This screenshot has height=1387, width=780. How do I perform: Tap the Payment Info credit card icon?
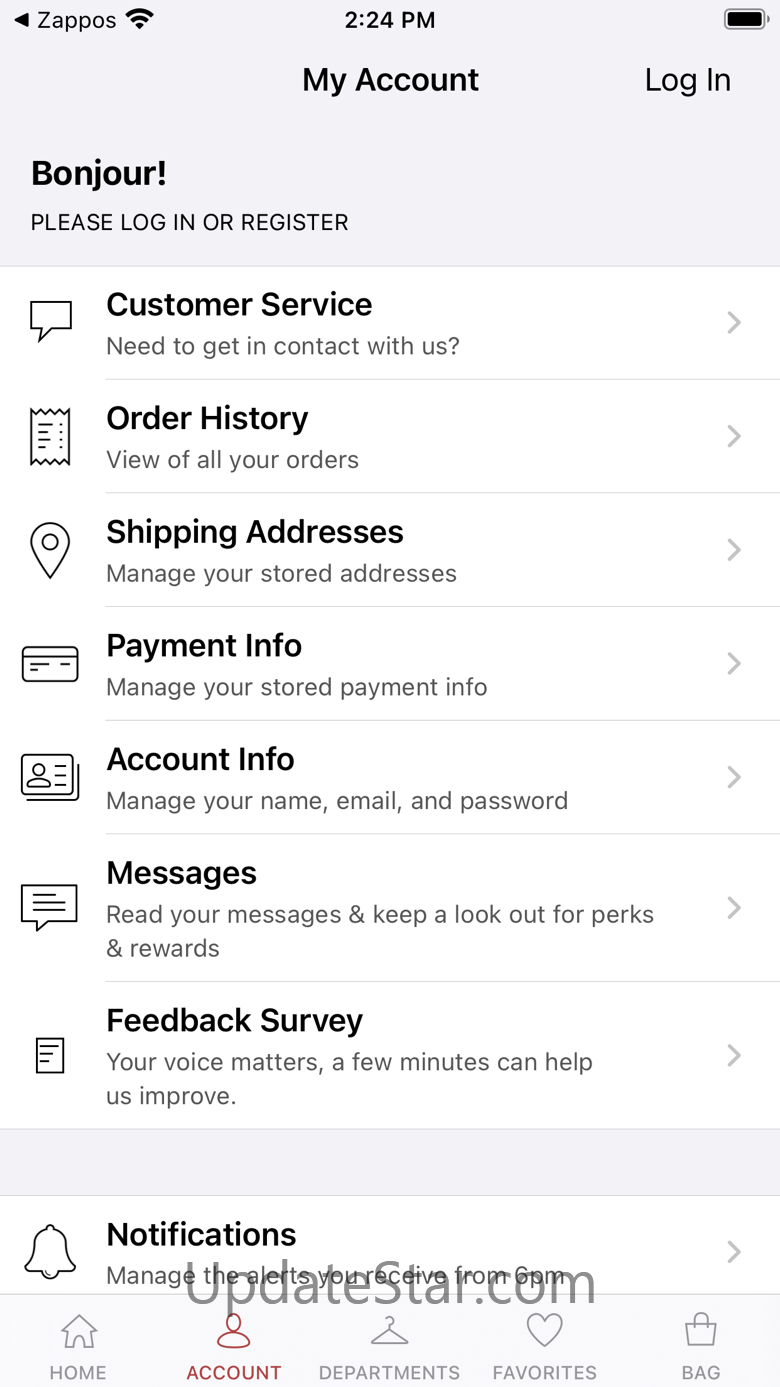click(50, 664)
